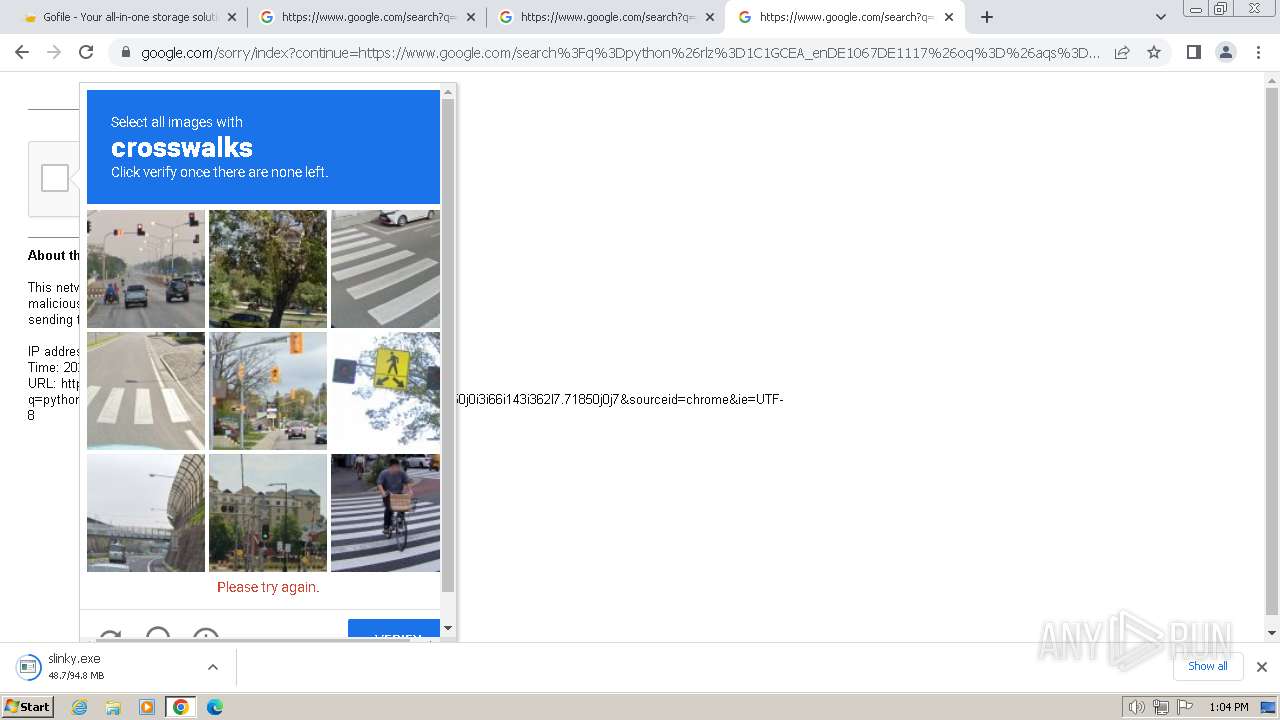Image resolution: width=1280 pixels, height=720 pixels.
Task: Select tile with brick building and street
Action: click(x=268, y=513)
